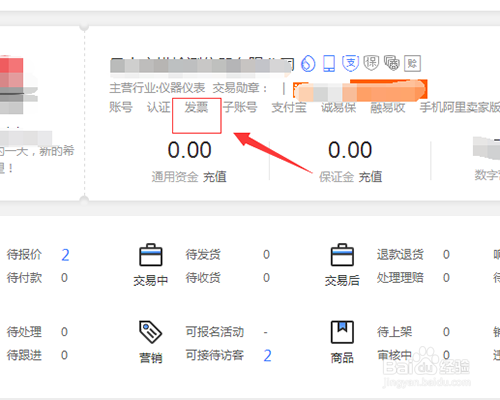
Task: Open the 待报价 label
Action: 24,255
